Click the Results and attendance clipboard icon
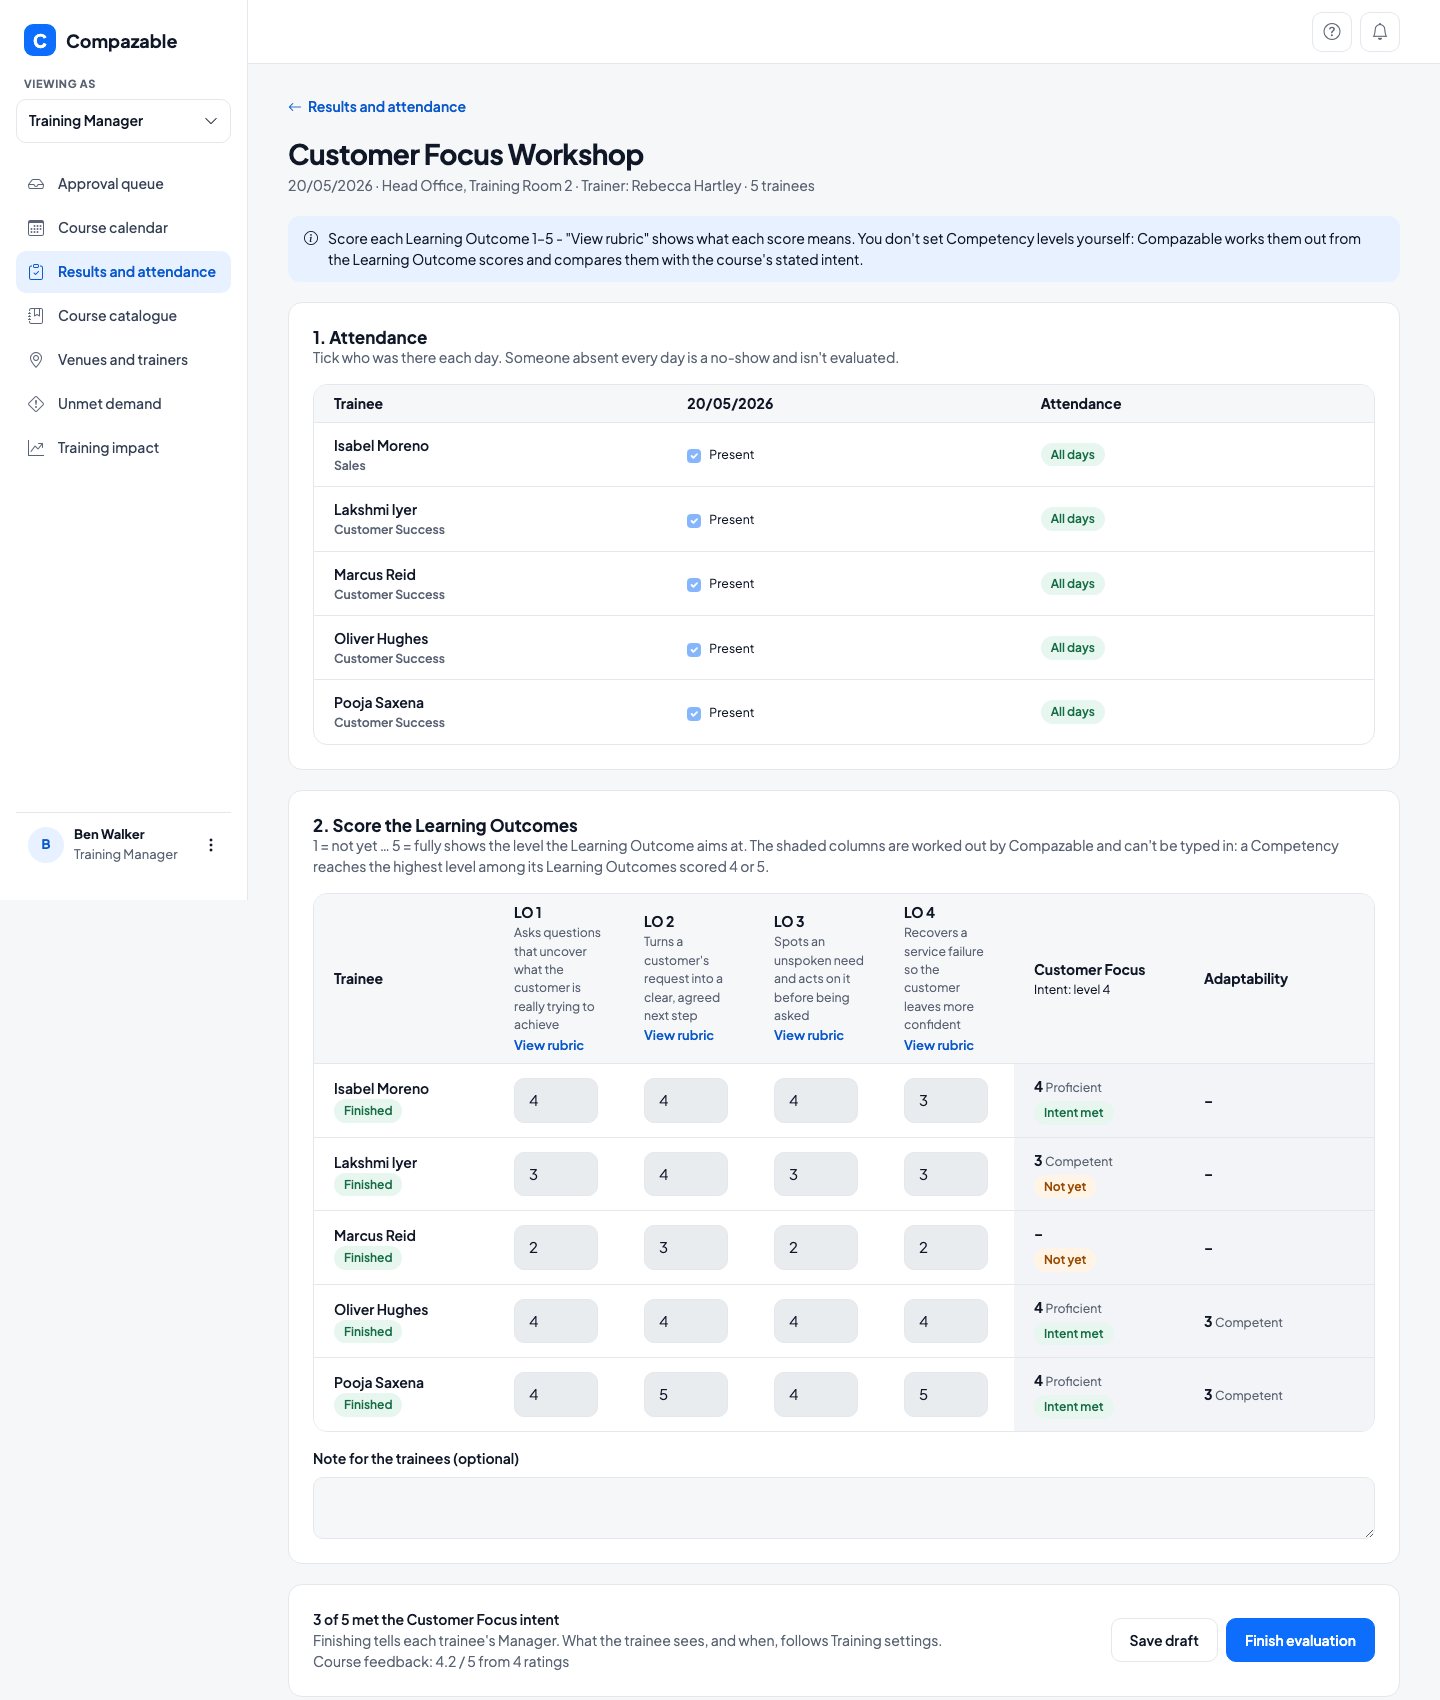 pyautogui.click(x=36, y=272)
